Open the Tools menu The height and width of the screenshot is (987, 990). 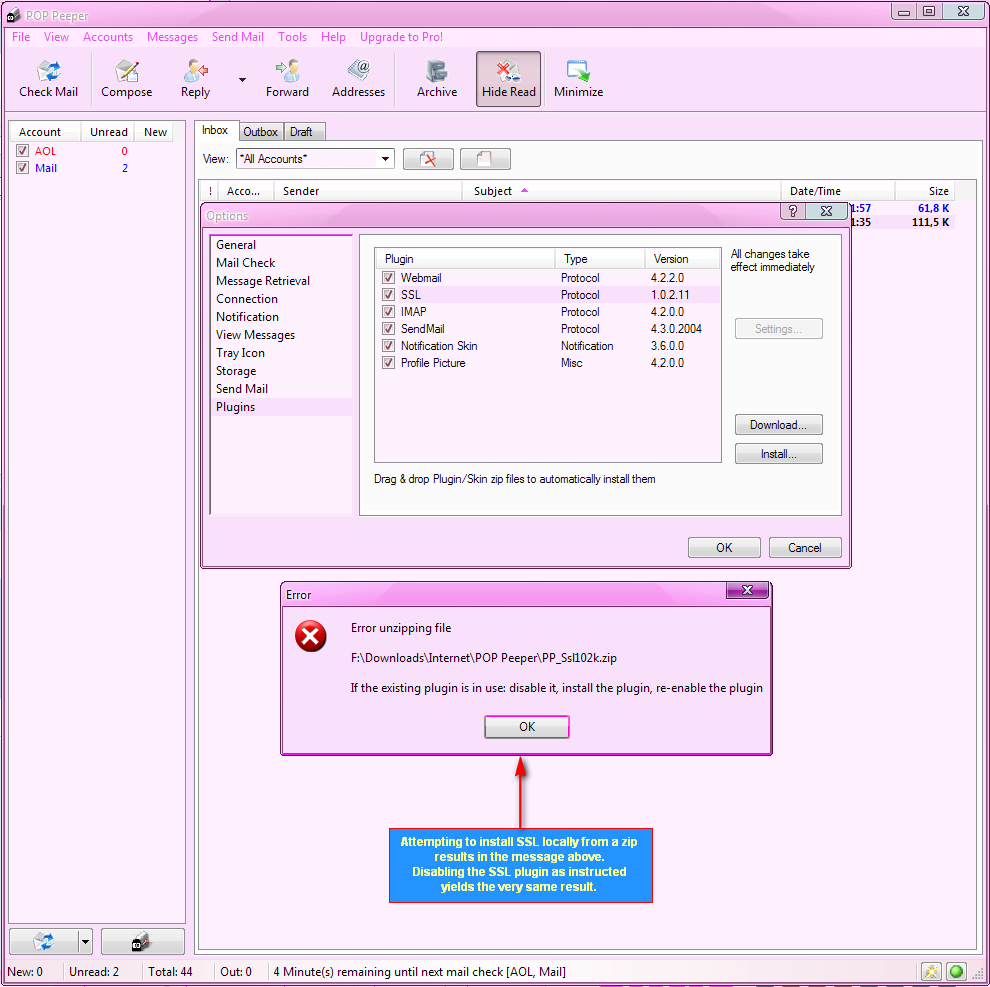(292, 37)
